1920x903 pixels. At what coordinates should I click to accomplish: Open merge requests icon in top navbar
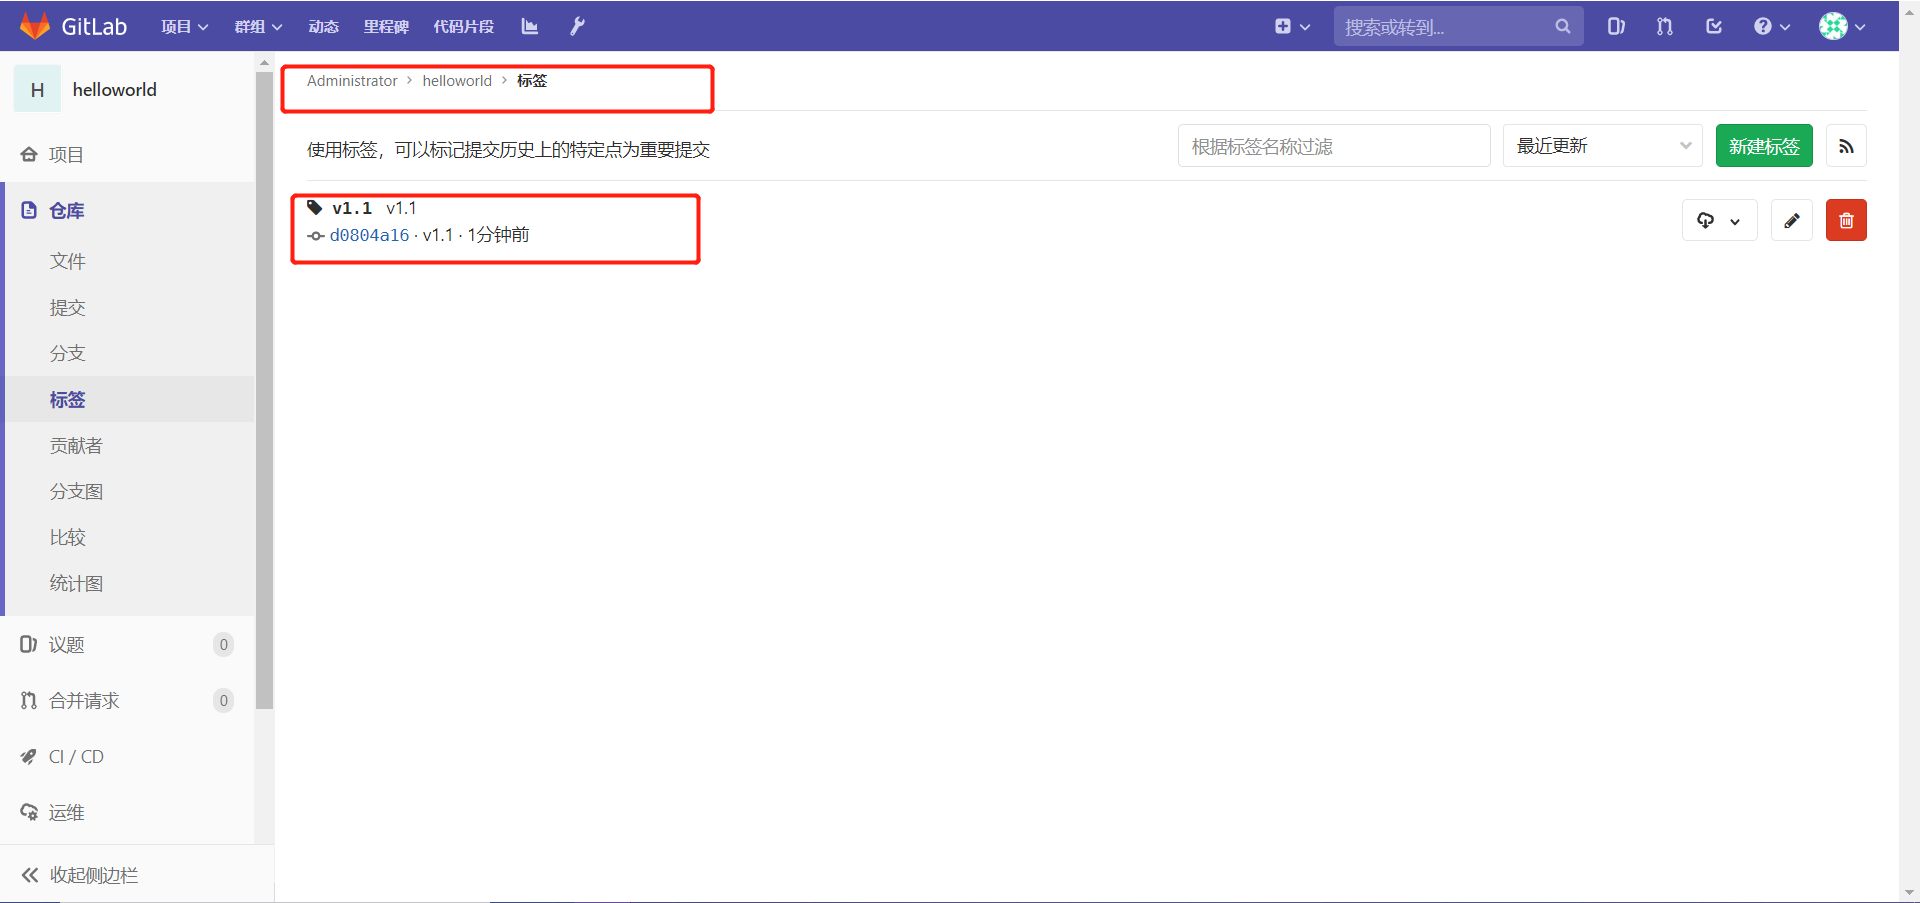[1664, 27]
